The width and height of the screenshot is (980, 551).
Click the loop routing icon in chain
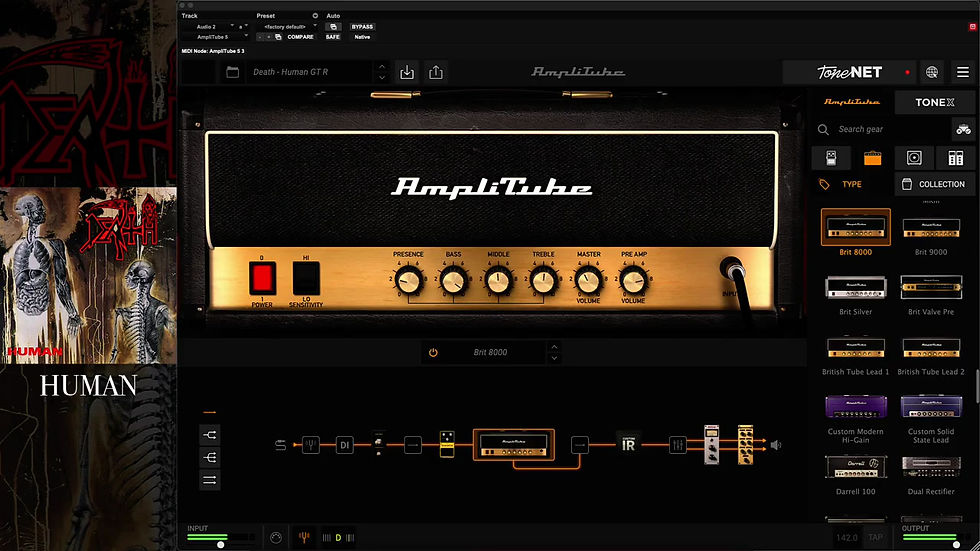281,445
